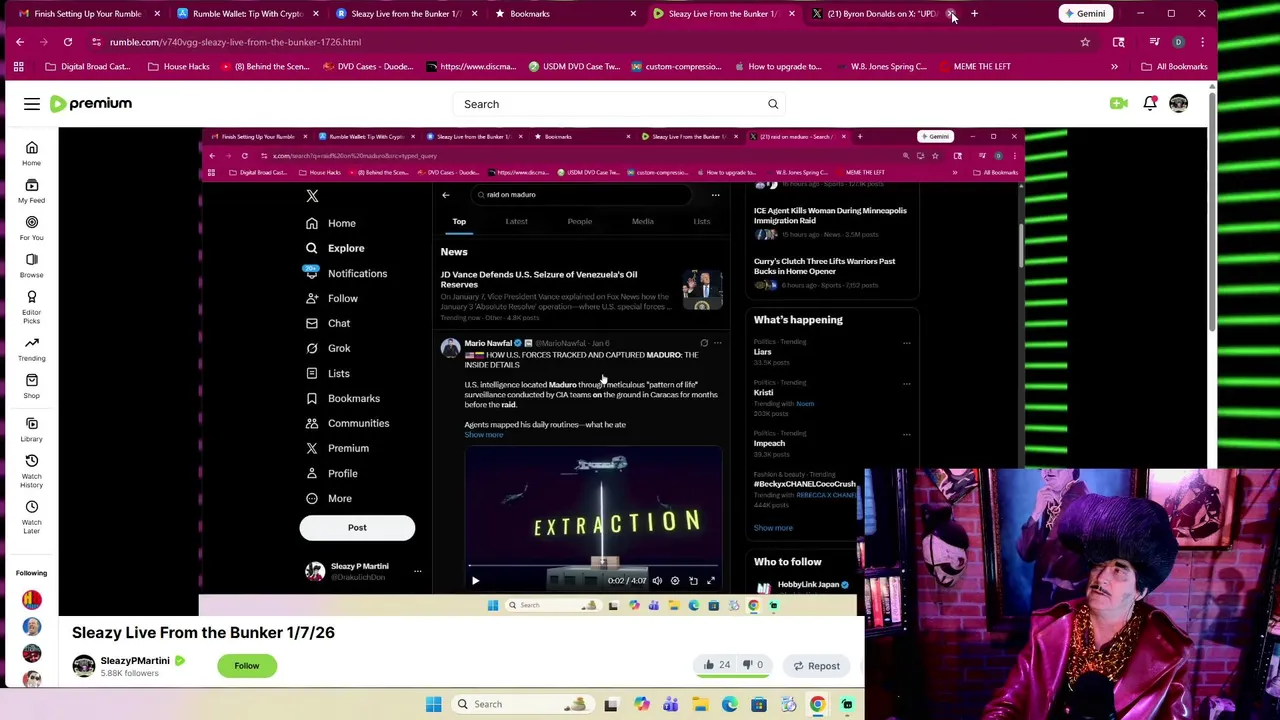Viewport: 1280px width, 720px height.
Task: Open Digital Broad Cast bookmarks folder
Action: (x=88, y=66)
